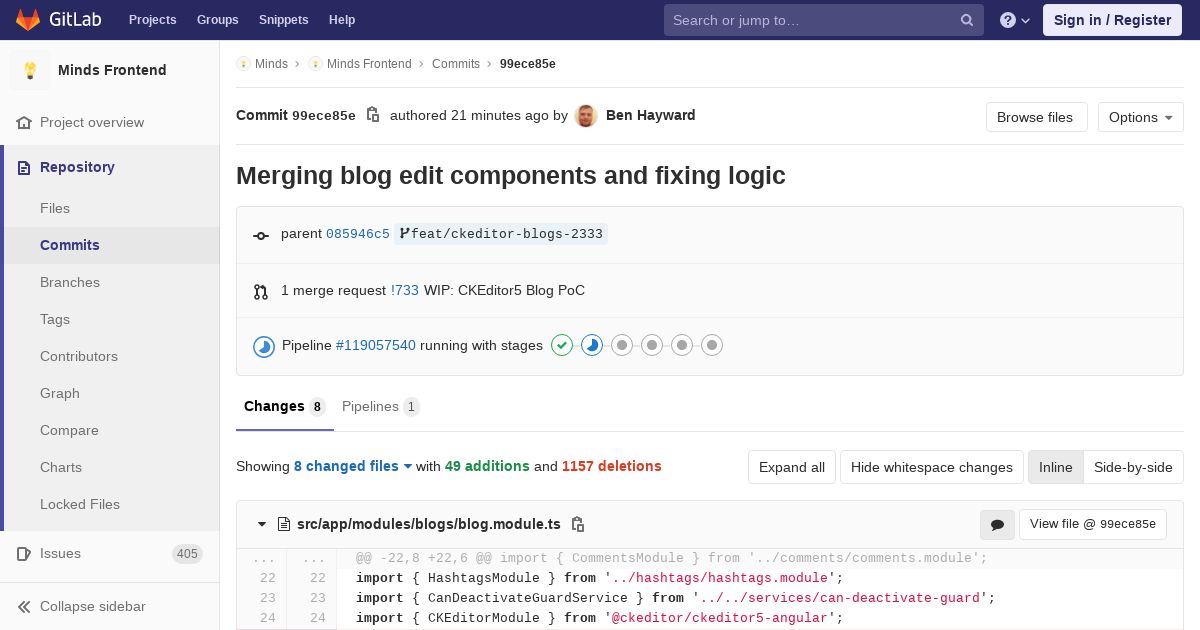
Task: Select the Inline diff view
Action: point(1055,467)
